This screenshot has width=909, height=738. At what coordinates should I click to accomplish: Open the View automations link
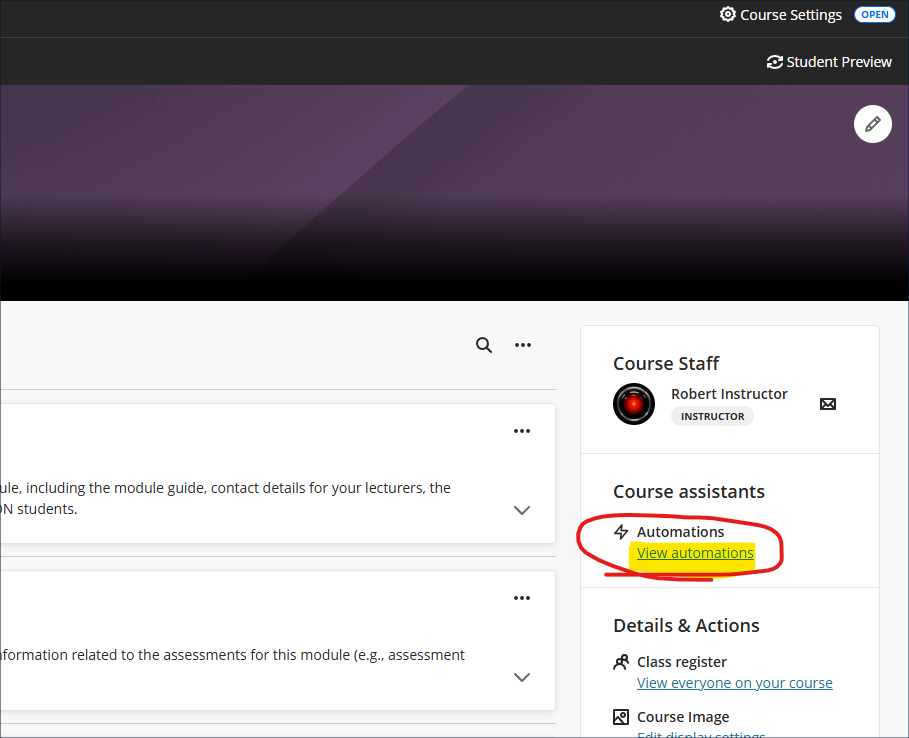coord(695,553)
